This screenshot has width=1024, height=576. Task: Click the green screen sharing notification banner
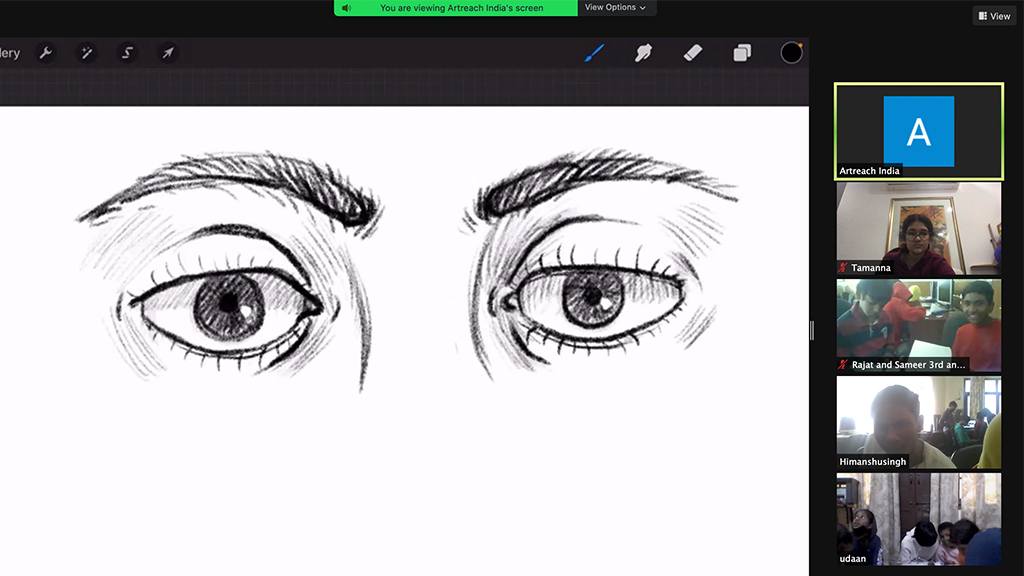461,8
